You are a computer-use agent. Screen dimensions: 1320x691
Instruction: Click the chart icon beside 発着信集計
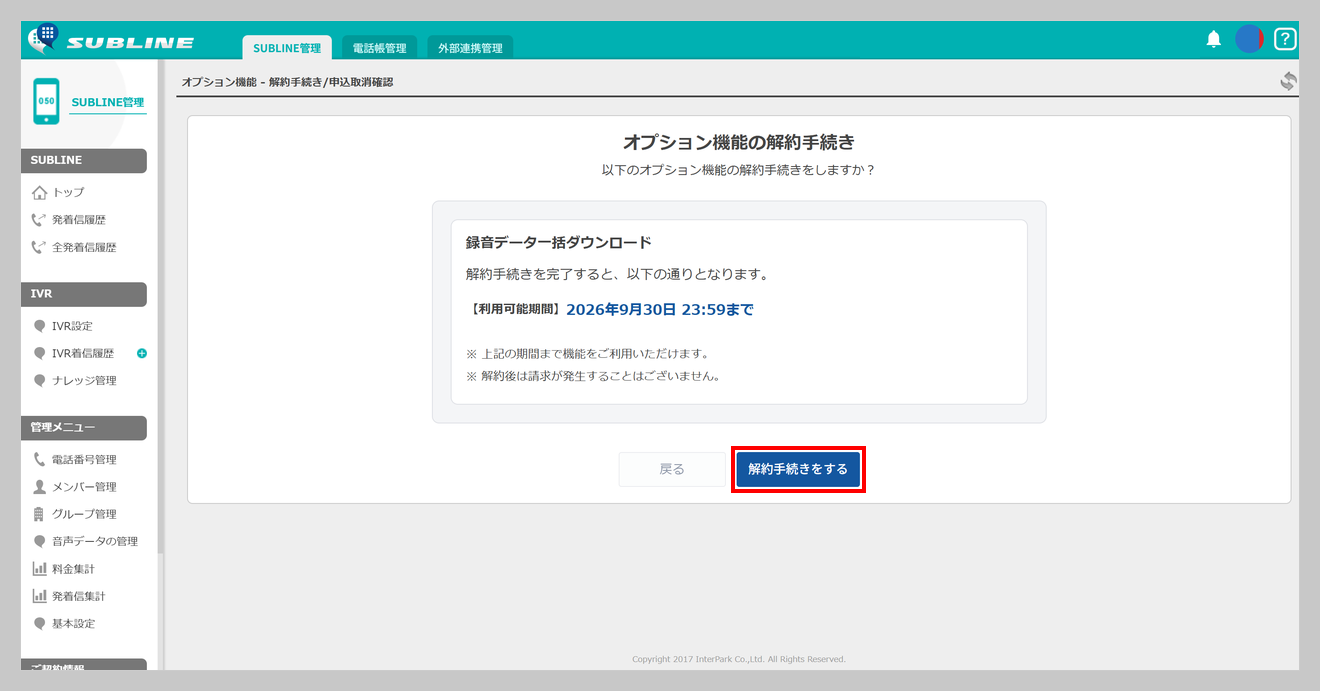click(x=39, y=596)
